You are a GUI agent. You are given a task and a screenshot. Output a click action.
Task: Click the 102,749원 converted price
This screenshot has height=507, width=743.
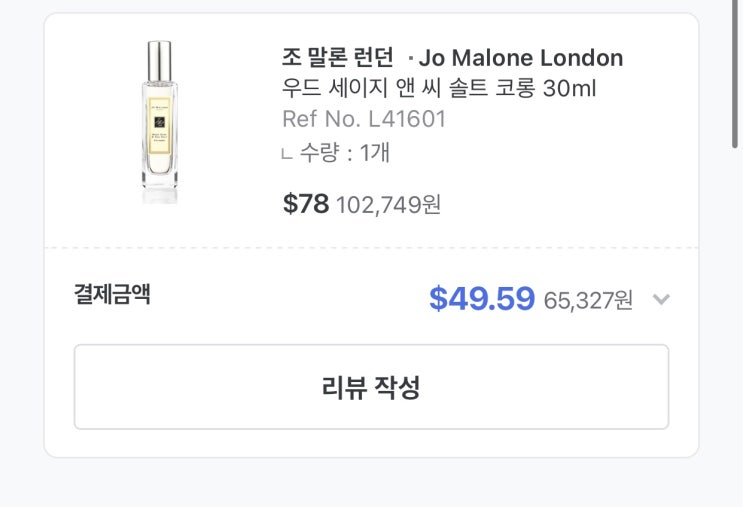pos(388,205)
